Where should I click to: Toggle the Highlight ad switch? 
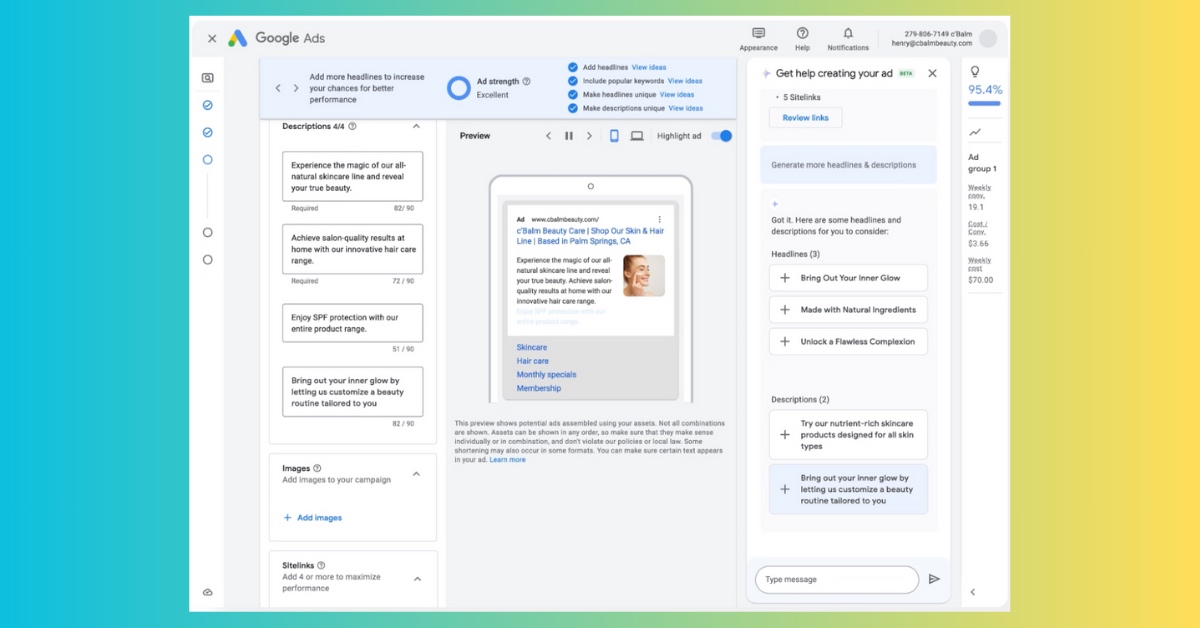pos(721,136)
